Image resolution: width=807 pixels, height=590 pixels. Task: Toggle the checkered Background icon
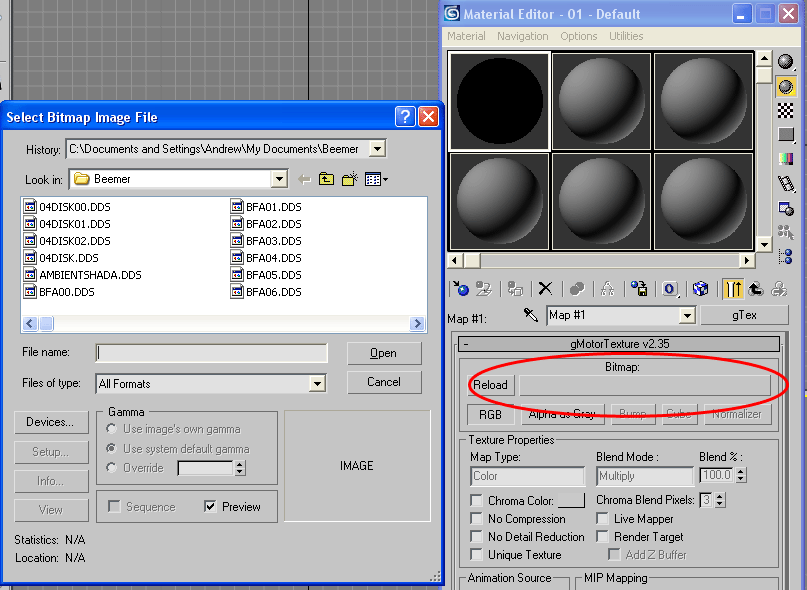point(786,111)
